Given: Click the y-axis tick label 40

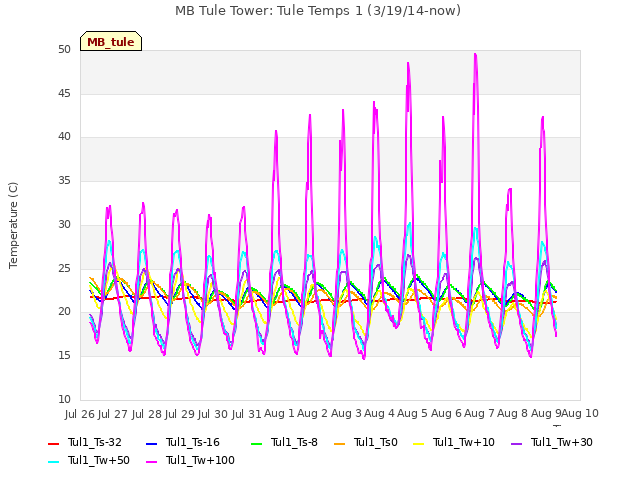Looking at the screenshot, I should click(64, 137).
